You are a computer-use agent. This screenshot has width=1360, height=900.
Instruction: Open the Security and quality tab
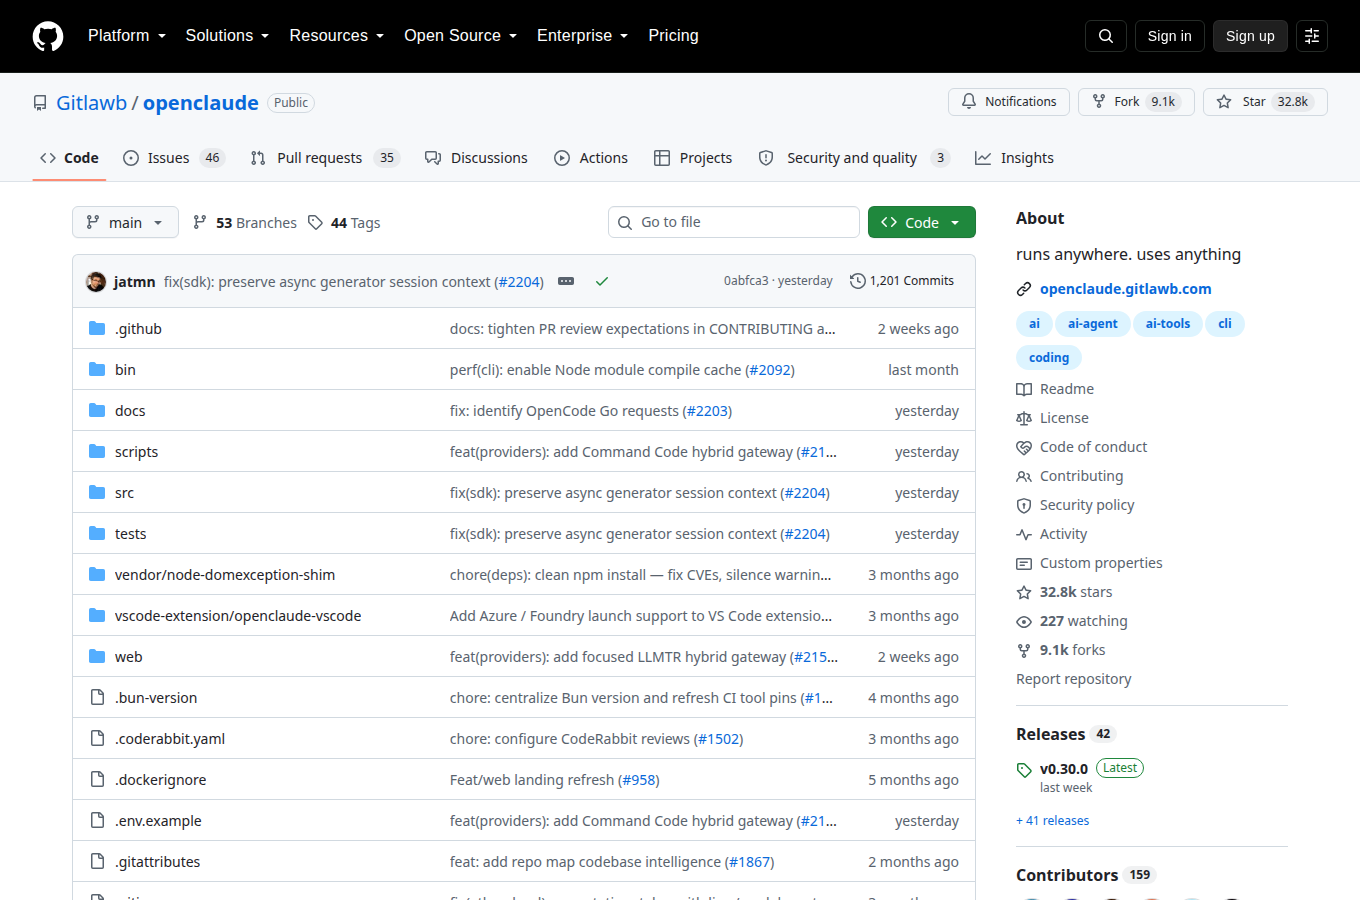(x=854, y=158)
